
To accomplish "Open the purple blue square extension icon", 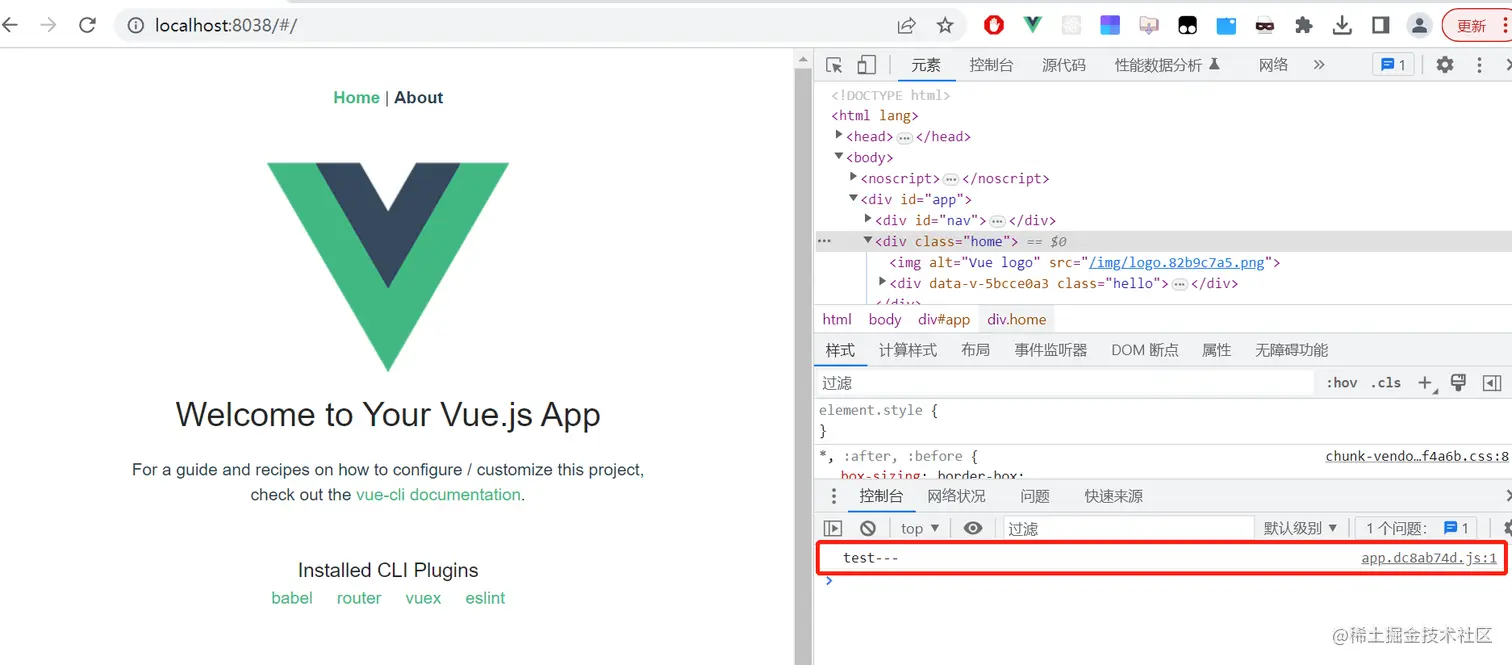I will pyautogui.click(x=1110, y=25).
